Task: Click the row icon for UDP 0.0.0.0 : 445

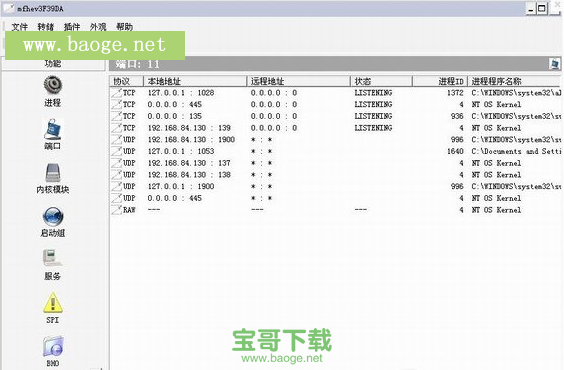Action: pos(117,198)
